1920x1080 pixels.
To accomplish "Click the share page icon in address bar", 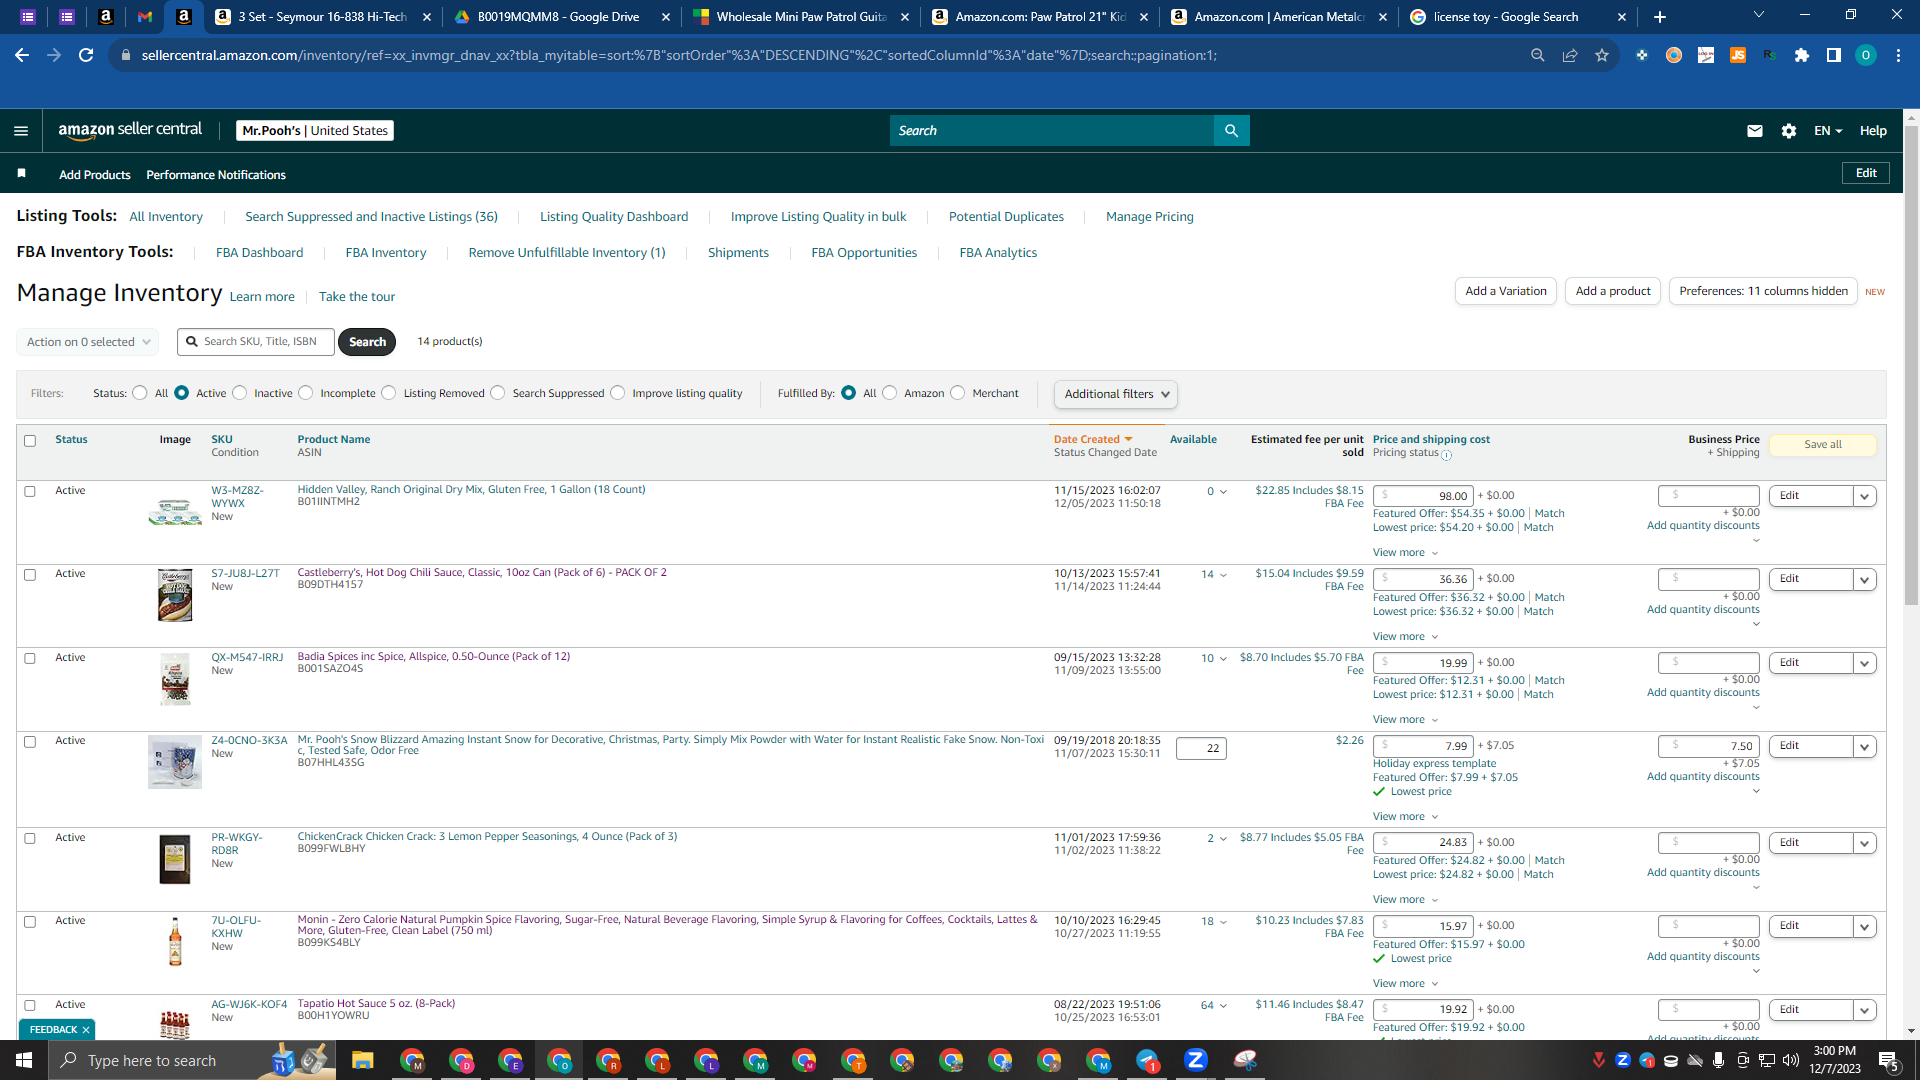I will 1570,55.
